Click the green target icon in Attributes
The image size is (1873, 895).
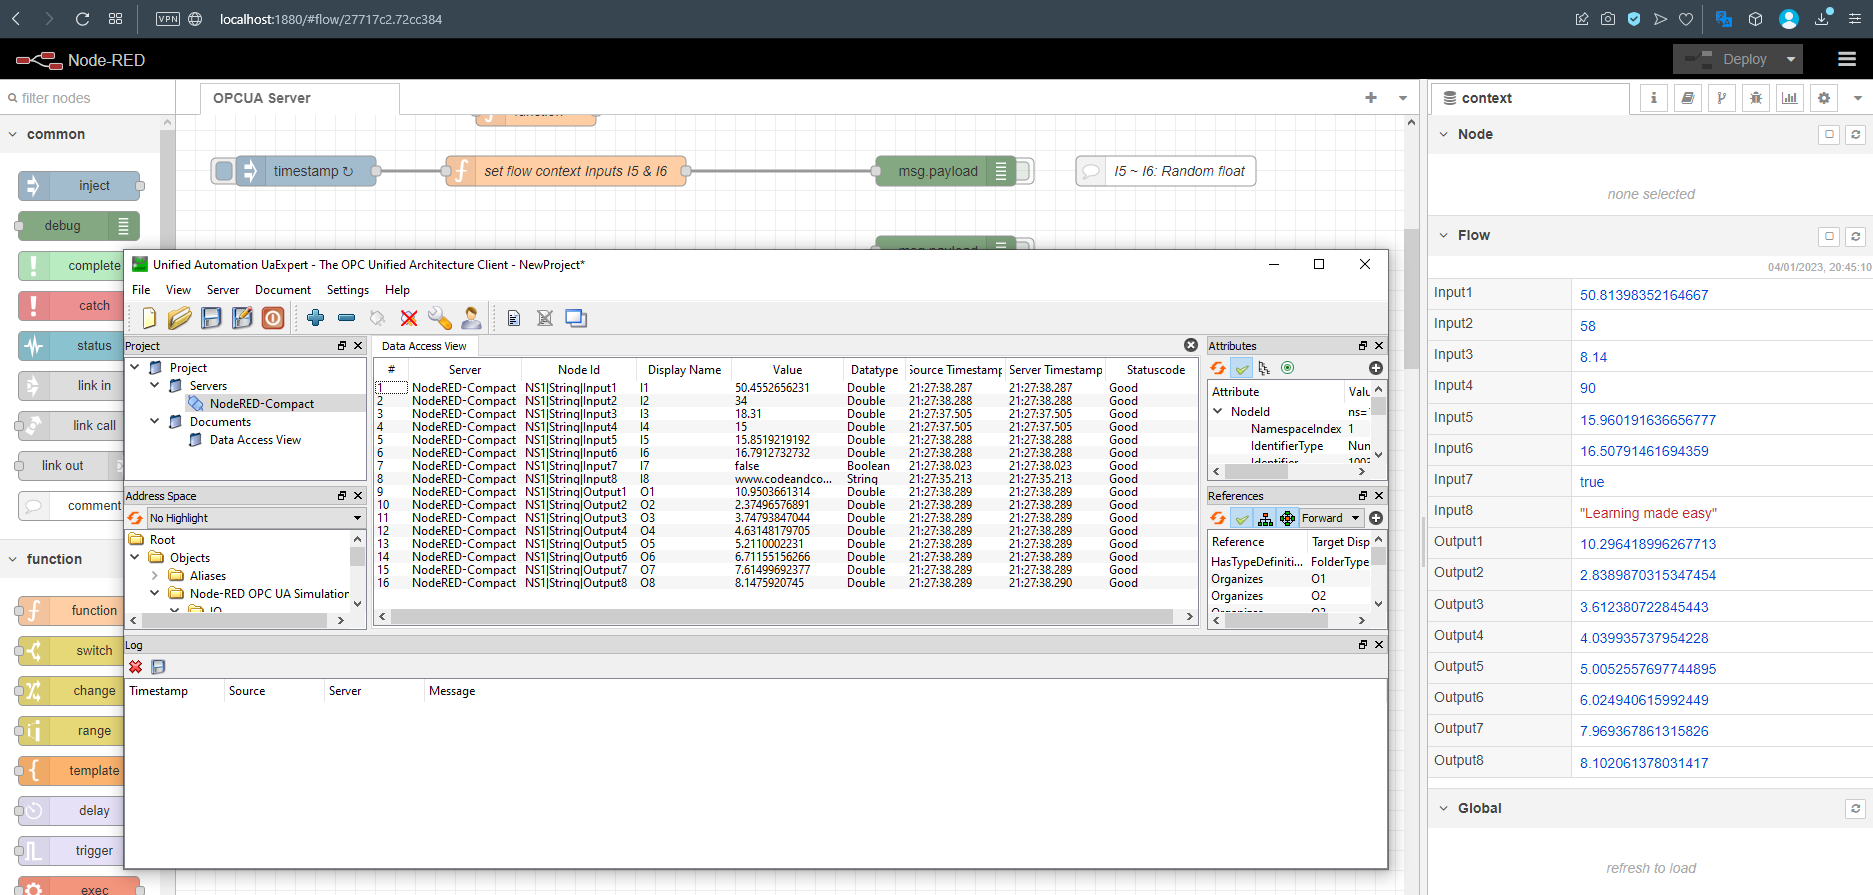[1288, 368]
